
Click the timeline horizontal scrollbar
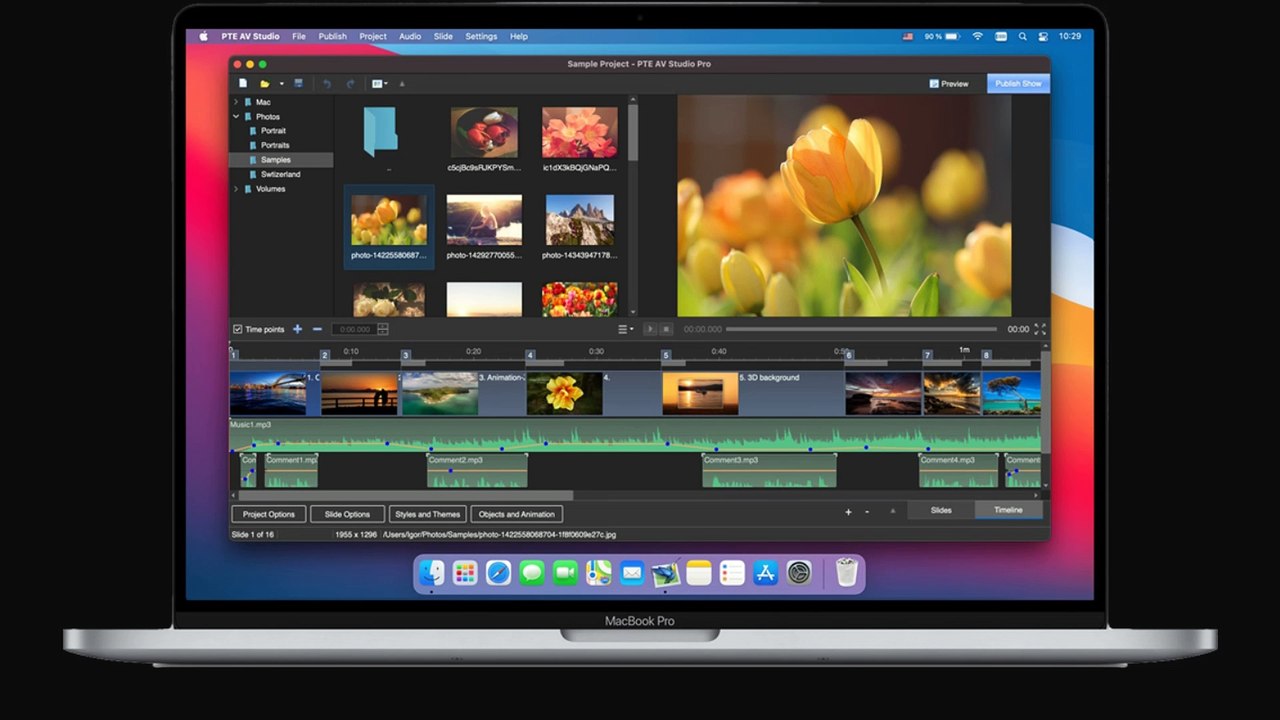tap(406, 495)
